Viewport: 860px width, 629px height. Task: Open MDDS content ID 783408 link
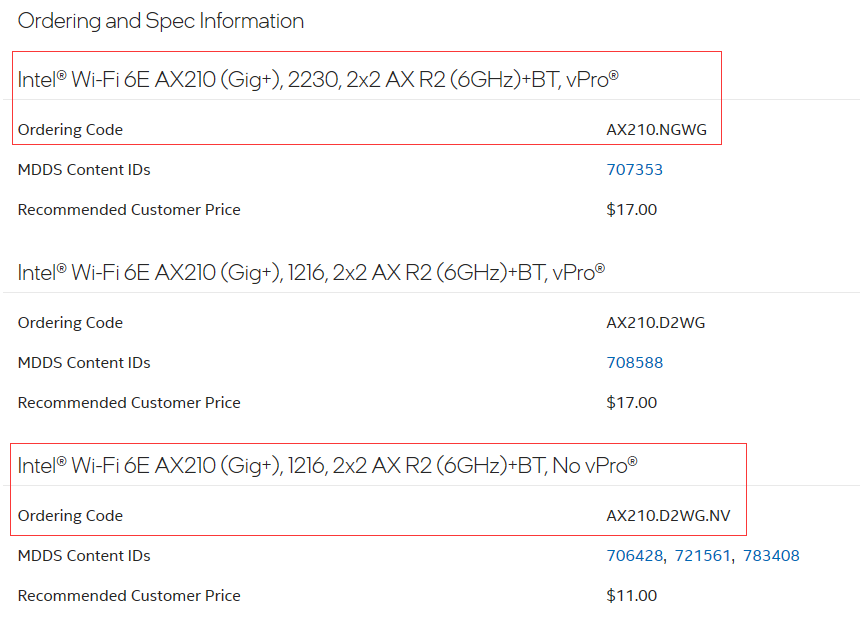771,556
